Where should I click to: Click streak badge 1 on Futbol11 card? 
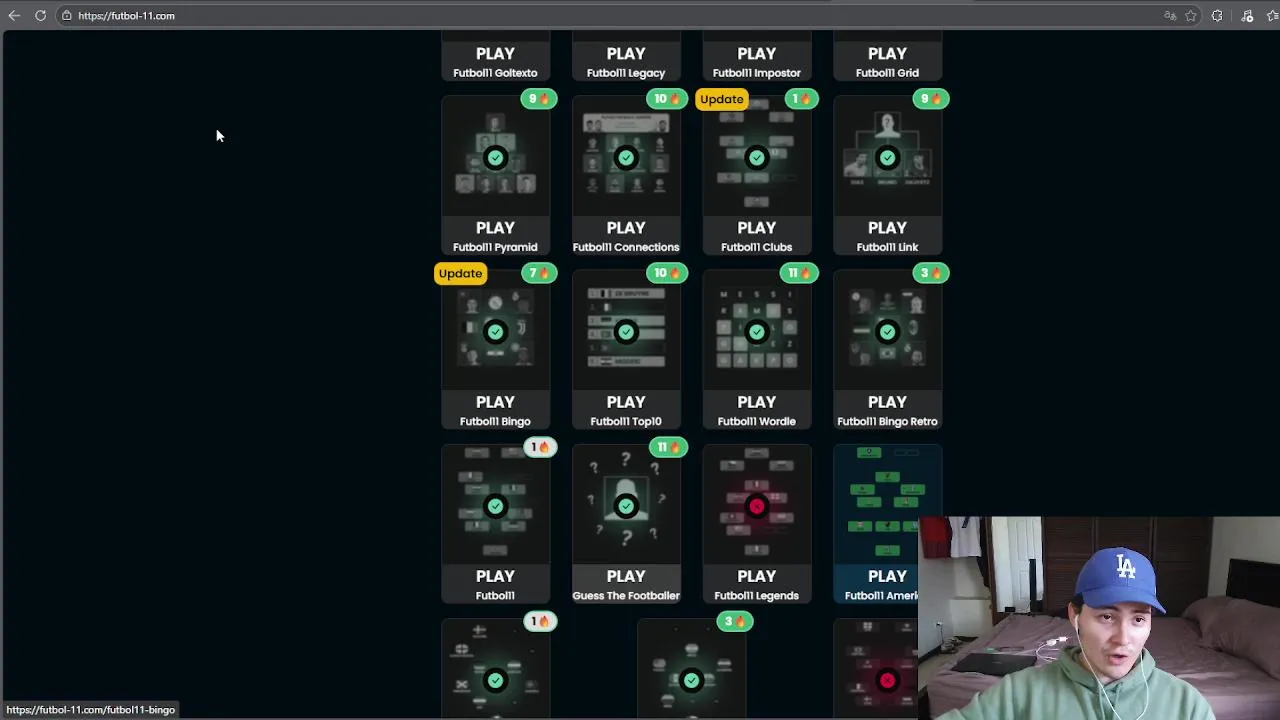pyautogui.click(x=540, y=447)
